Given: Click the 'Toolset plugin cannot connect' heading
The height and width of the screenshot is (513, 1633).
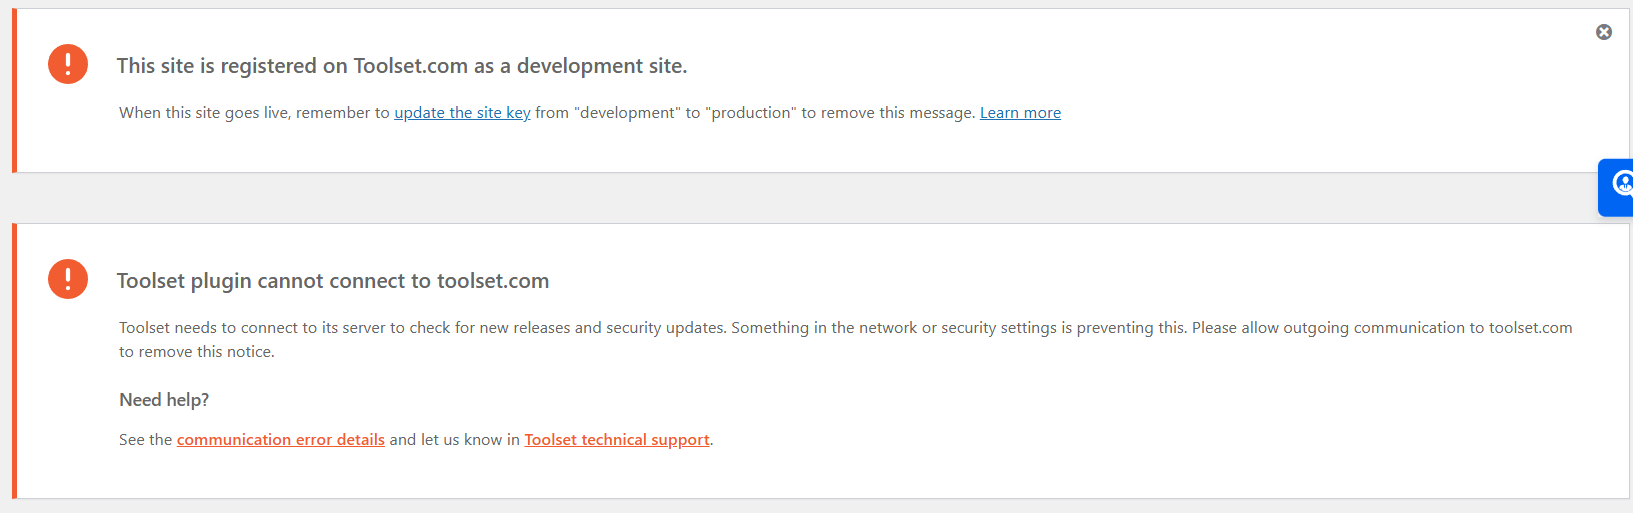Looking at the screenshot, I should coord(333,281).
